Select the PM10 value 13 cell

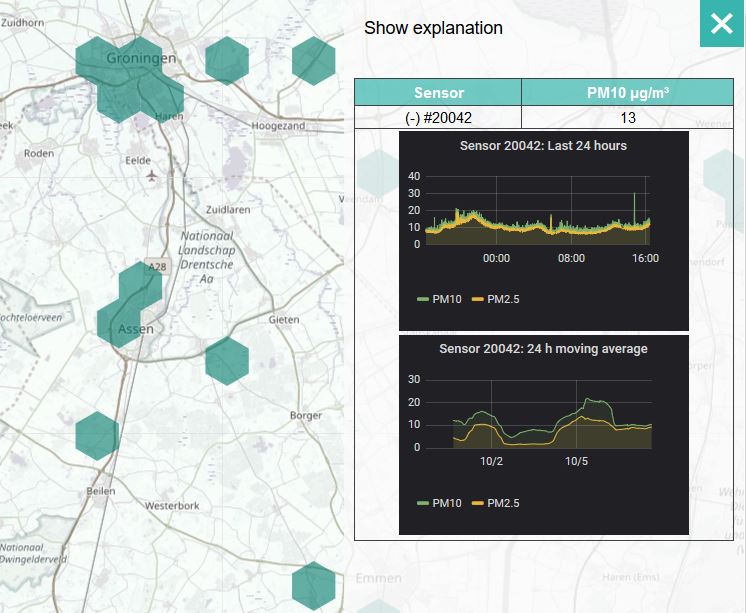[628, 118]
